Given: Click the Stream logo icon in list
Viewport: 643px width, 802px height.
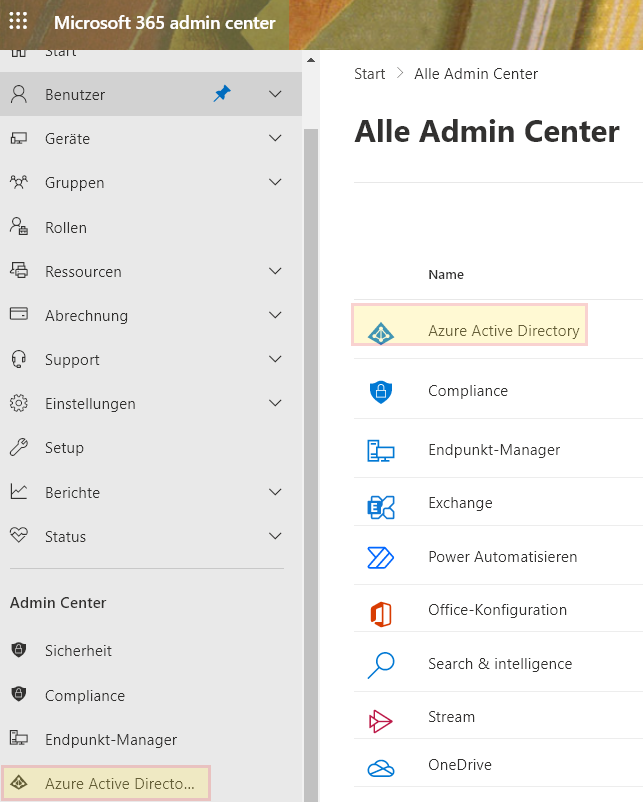Looking at the screenshot, I should pos(381,721).
